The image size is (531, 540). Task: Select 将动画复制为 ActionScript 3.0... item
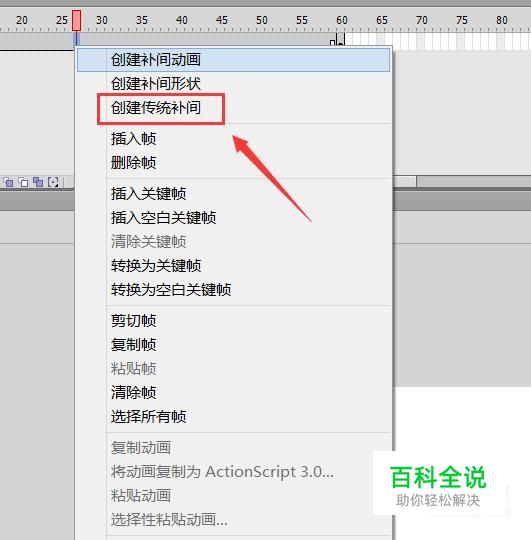[x=233, y=472]
